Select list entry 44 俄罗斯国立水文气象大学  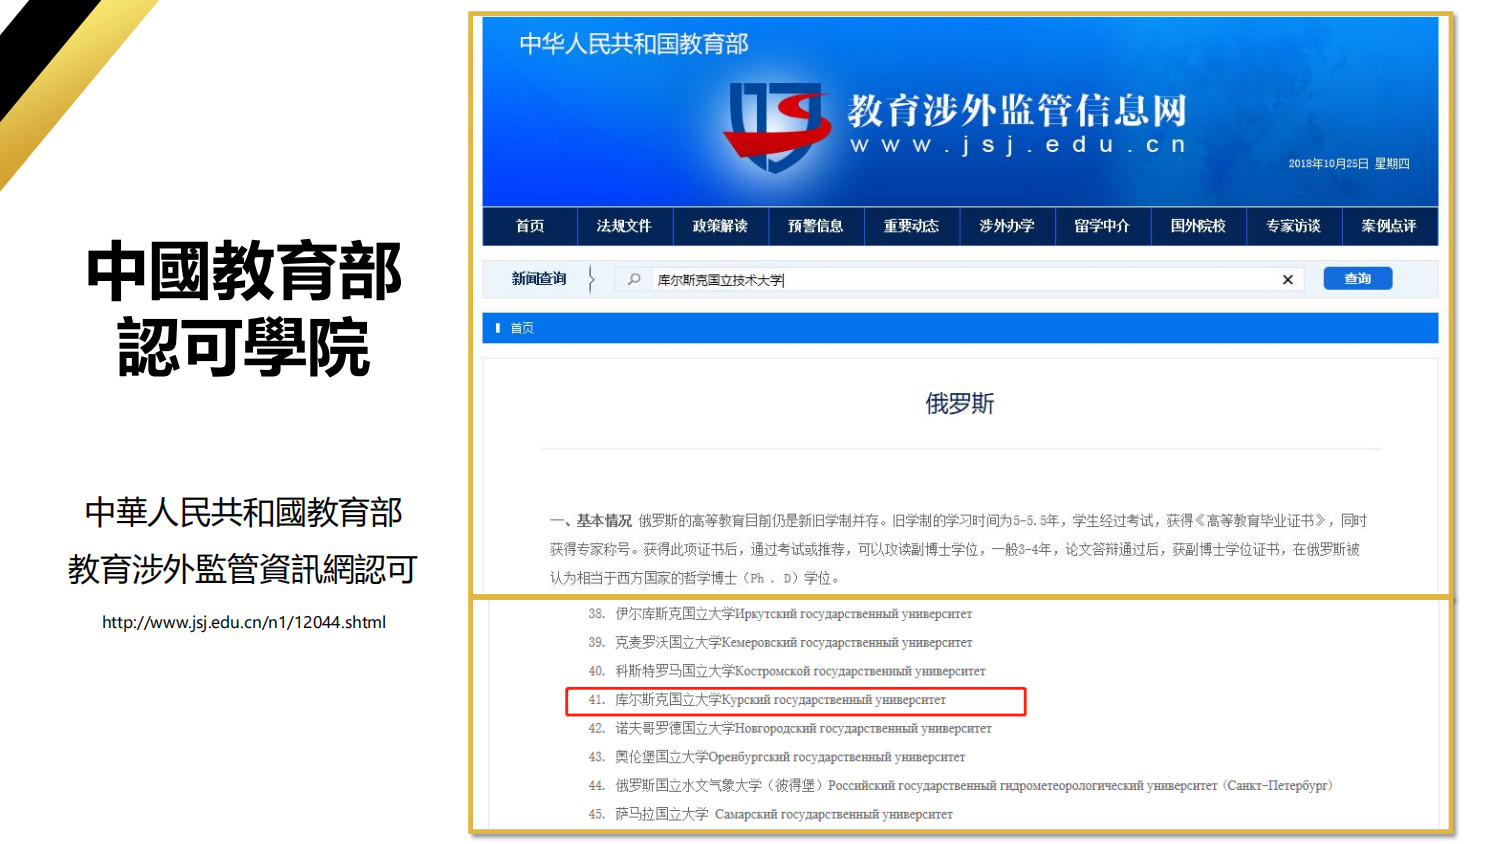pos(960,786)
